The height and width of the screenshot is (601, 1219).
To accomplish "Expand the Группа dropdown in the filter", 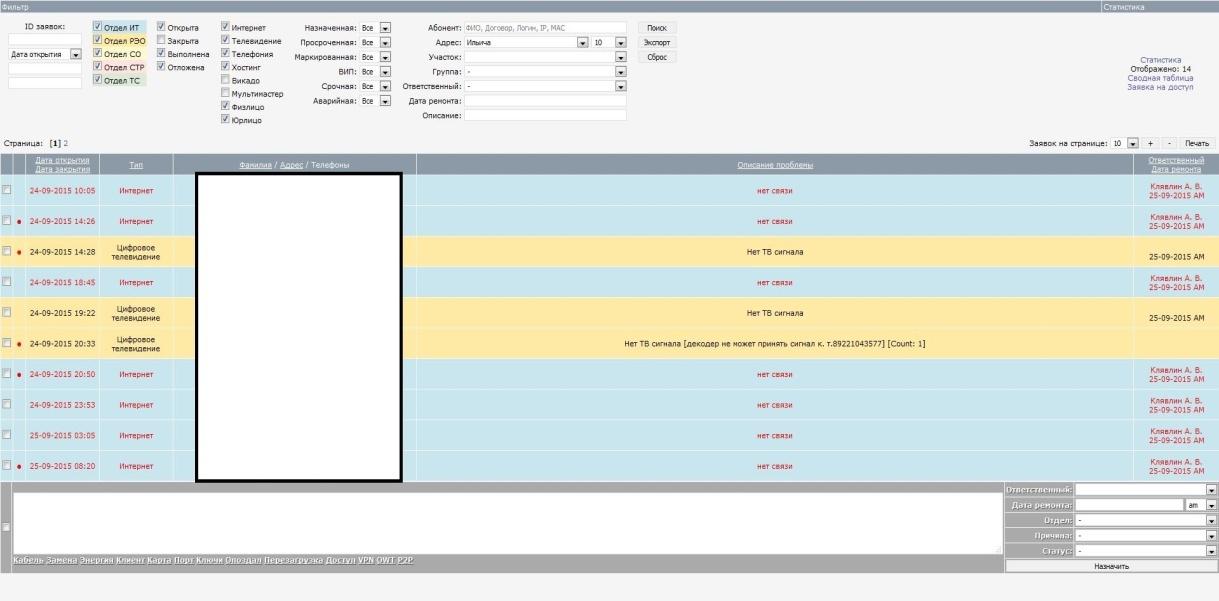I will pos(545,72).
